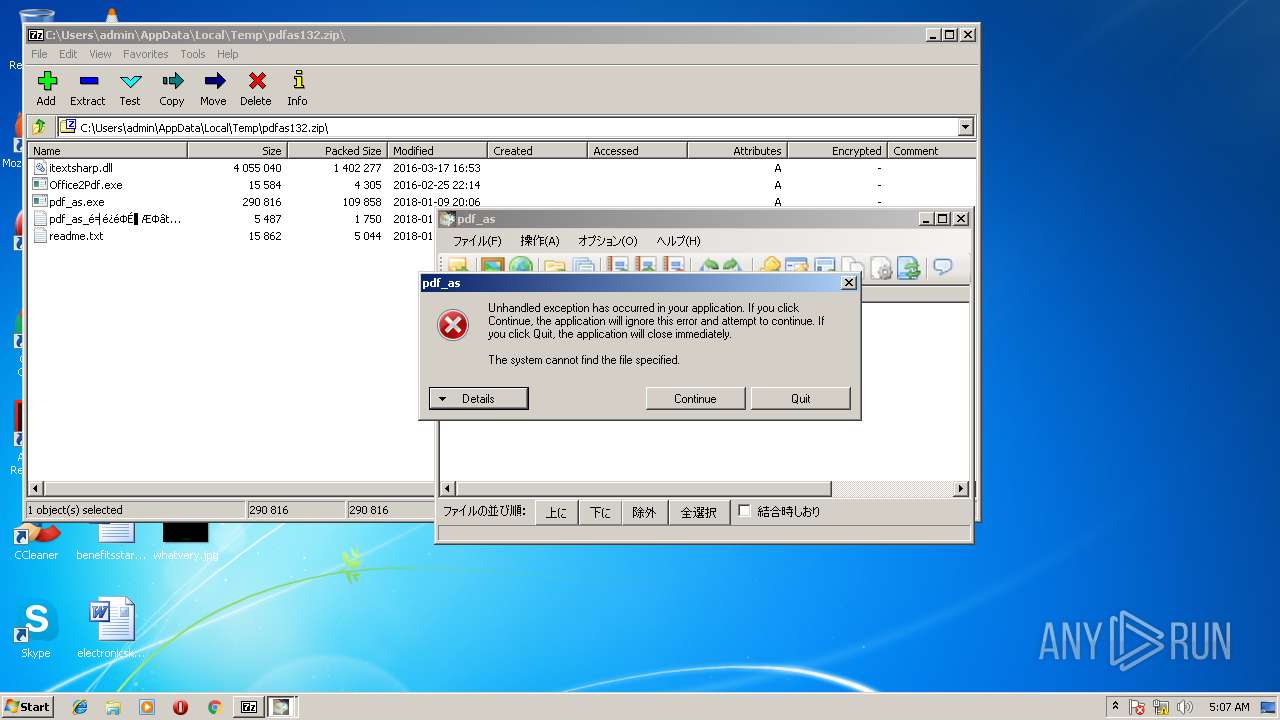The width and height of the screenshot is (1280, 720).
Task: Open Action Center flag in system tray
Action: [1138, 707]
